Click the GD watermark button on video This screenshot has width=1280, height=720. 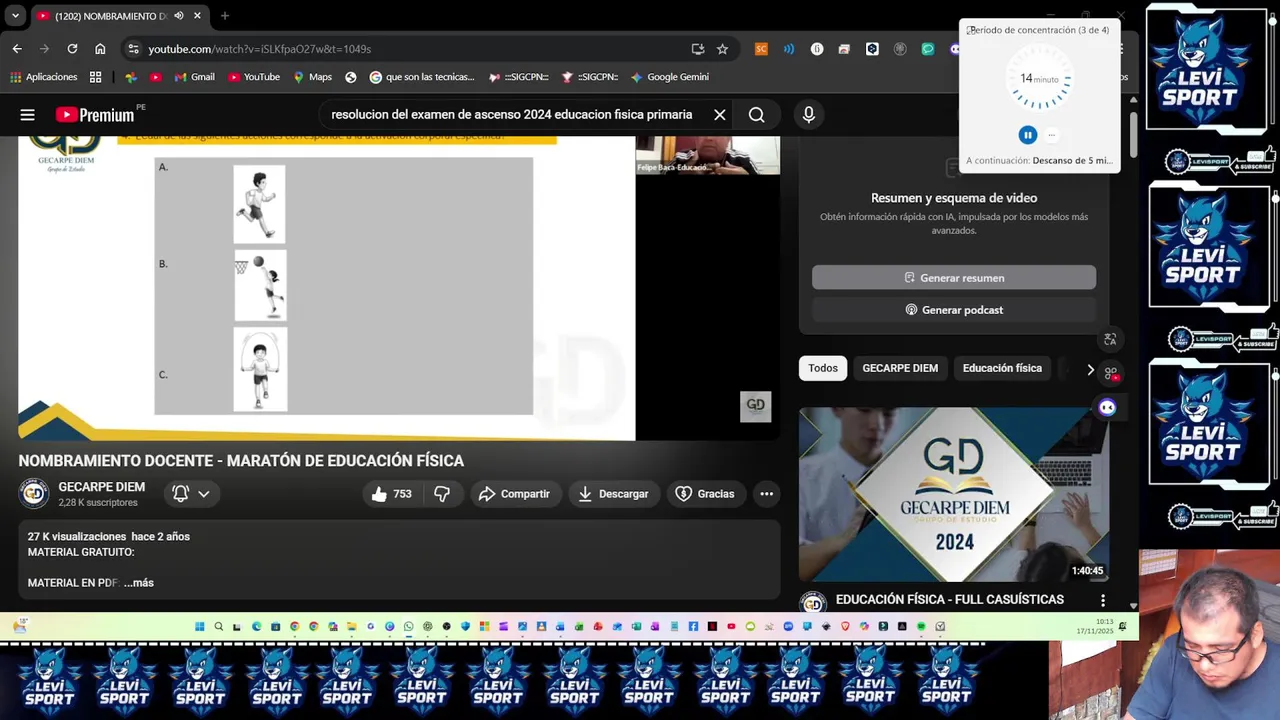(755, 405)
